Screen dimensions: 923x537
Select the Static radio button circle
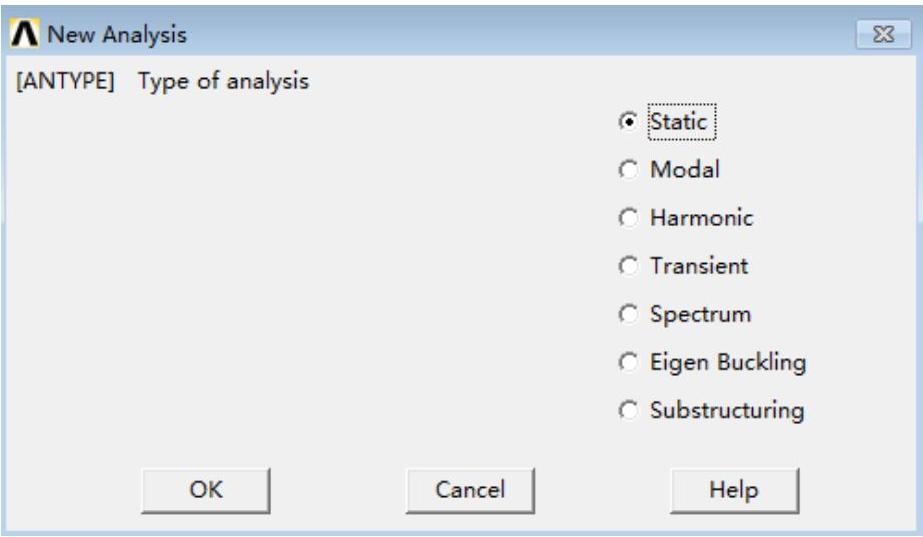[x=629, y=122]
